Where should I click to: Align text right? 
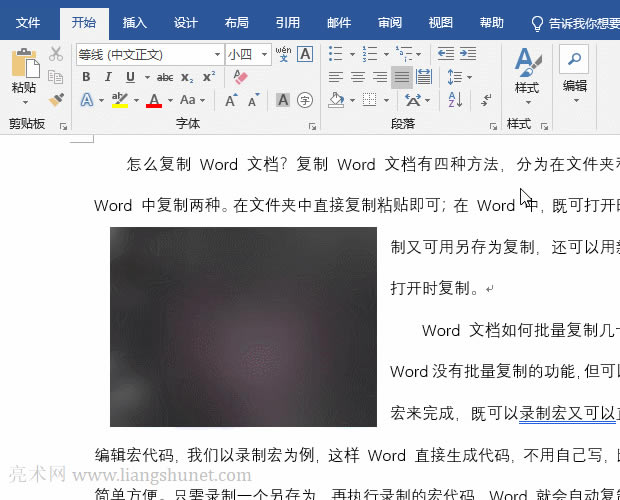tap(380, 77)
